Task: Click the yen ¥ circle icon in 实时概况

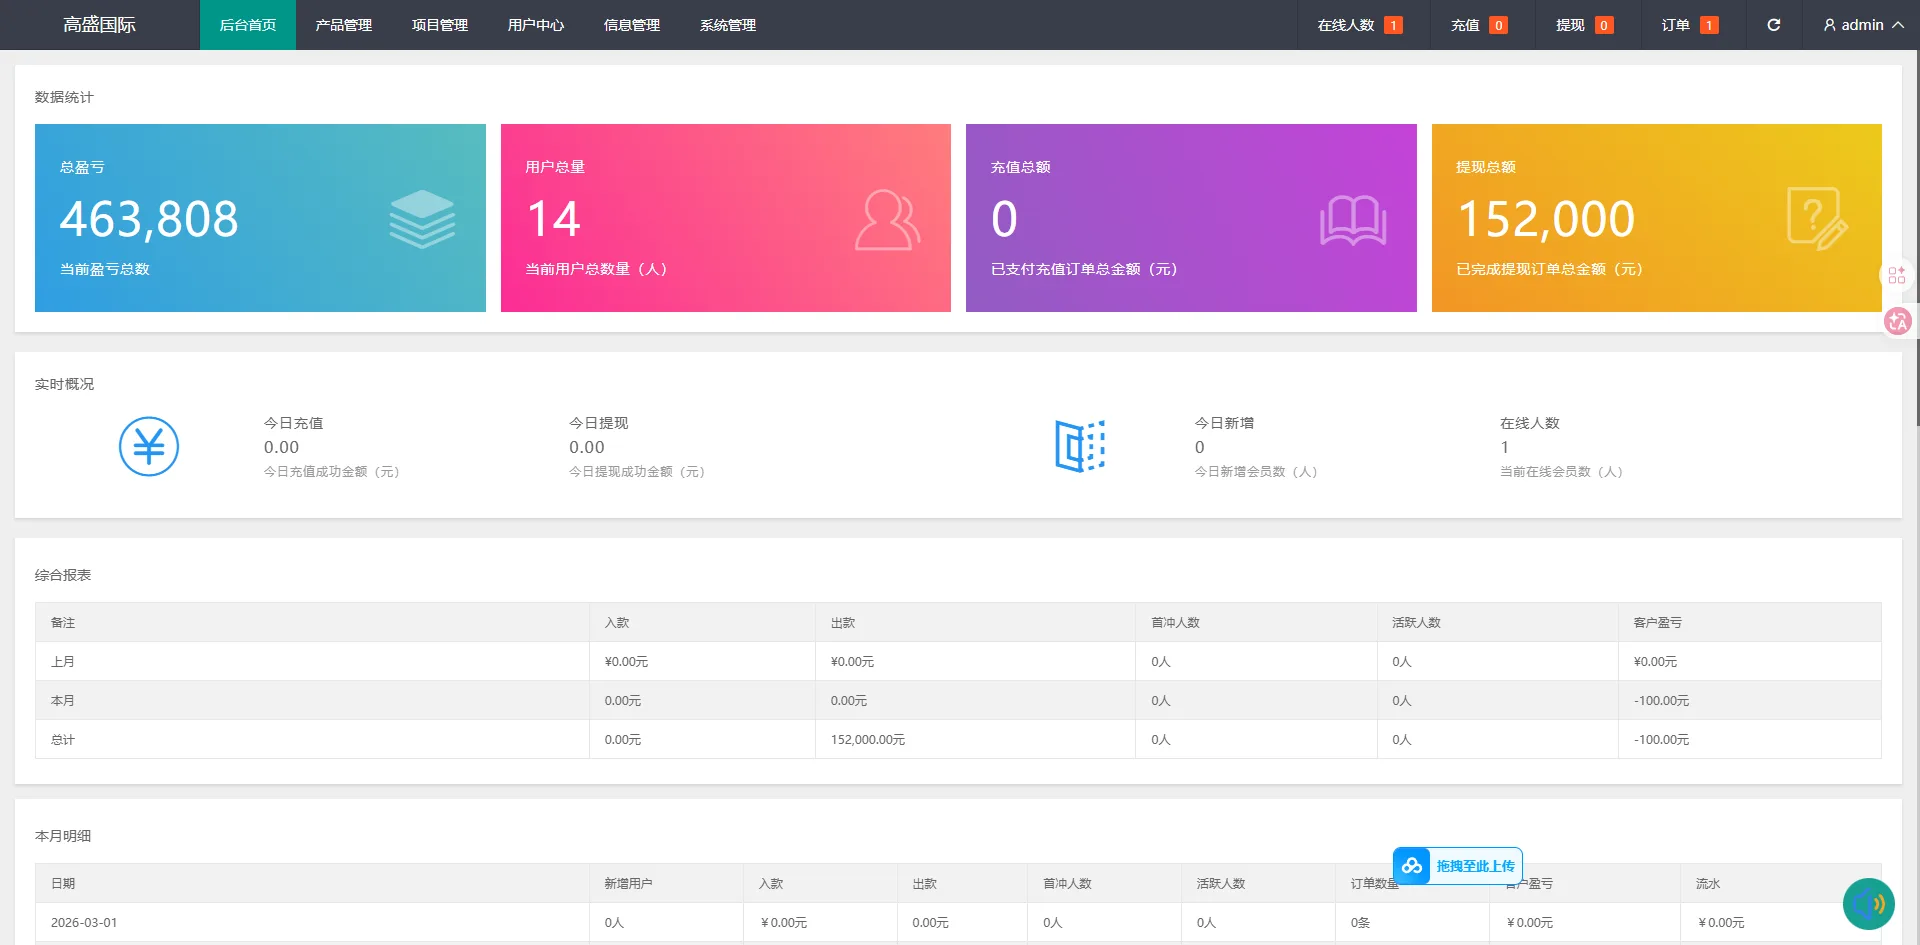Action: tap(149, 446)
